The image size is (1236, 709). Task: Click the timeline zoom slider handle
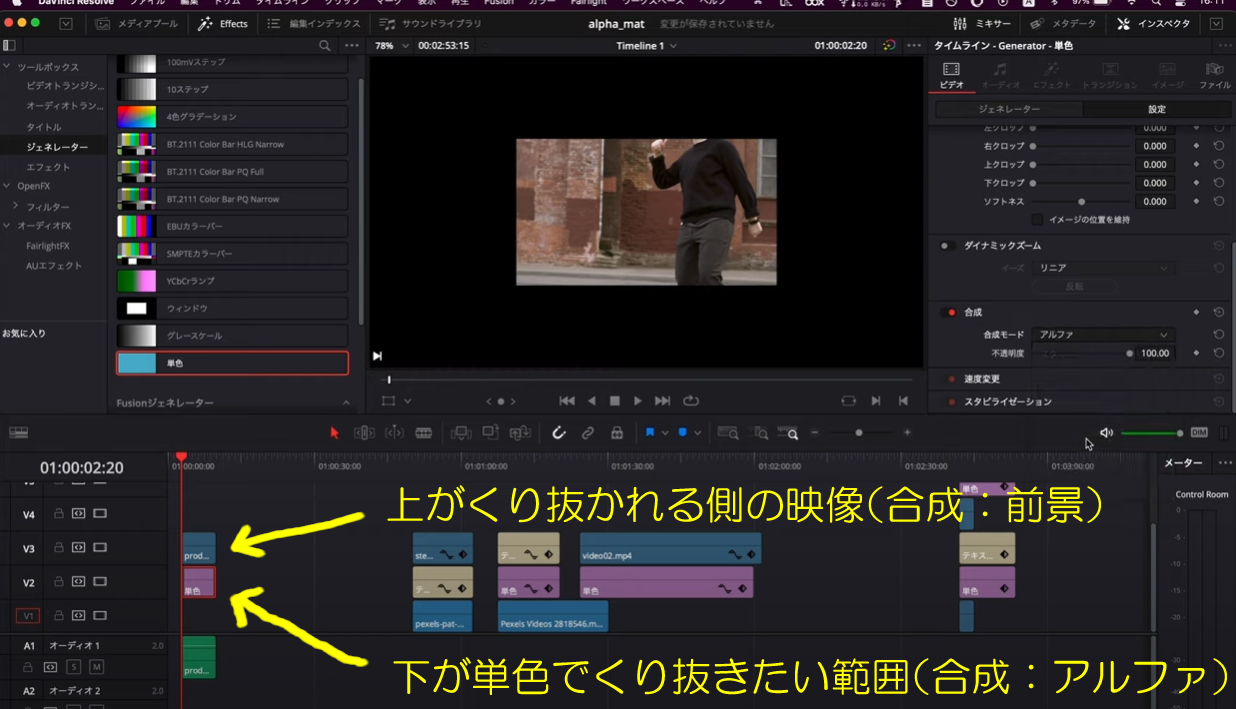[x=859, y=433]
